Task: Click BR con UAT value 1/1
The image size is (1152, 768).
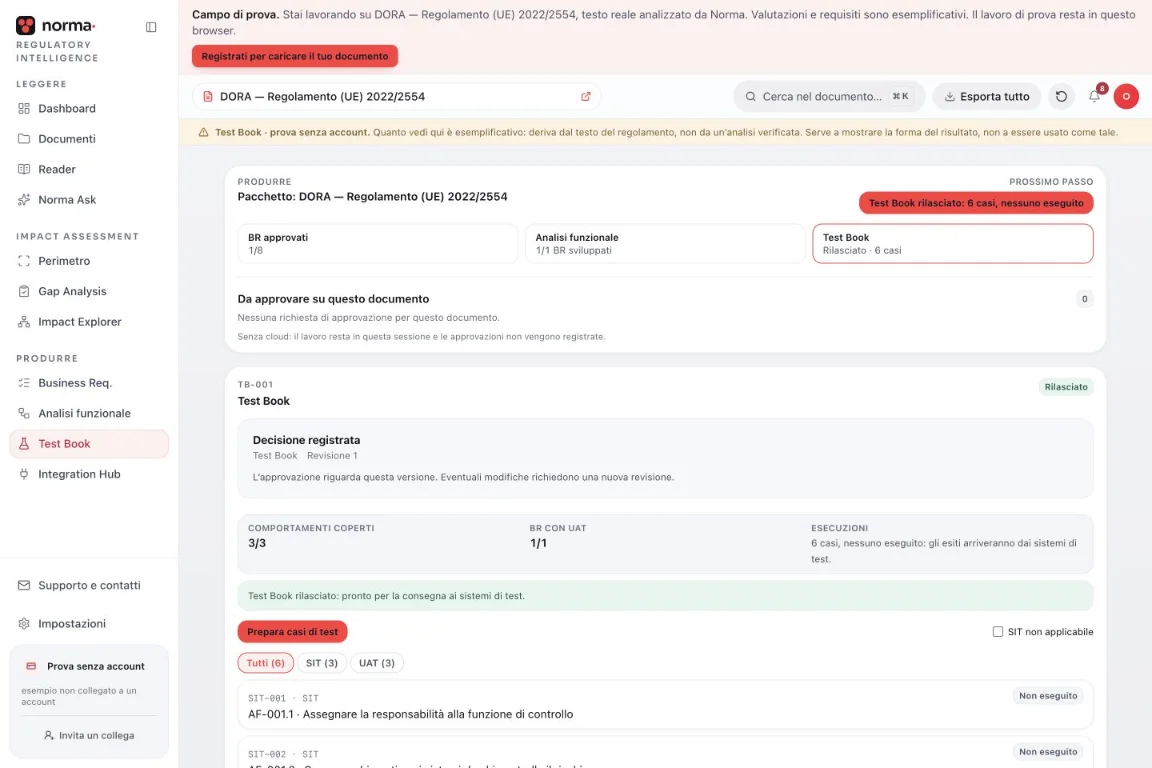Action: pos(539,544)
